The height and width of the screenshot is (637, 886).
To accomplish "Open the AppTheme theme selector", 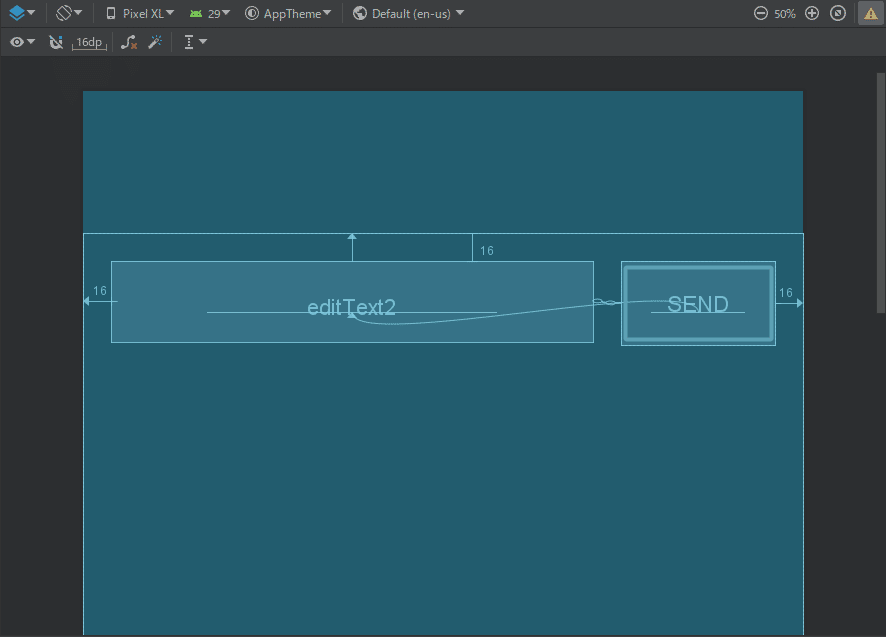I will tap(288, 14).
